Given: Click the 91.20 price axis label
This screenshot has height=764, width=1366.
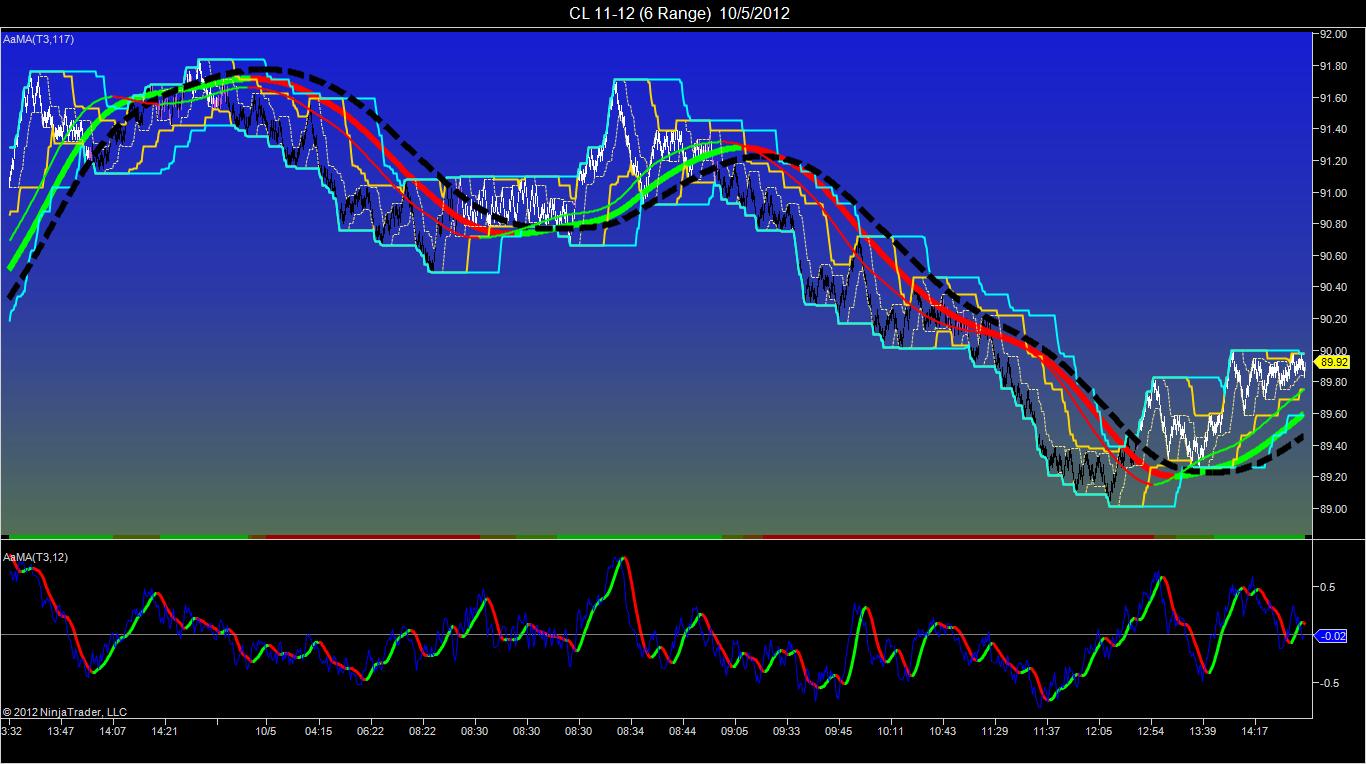Looking at the screenshot, I should 1332,161.
